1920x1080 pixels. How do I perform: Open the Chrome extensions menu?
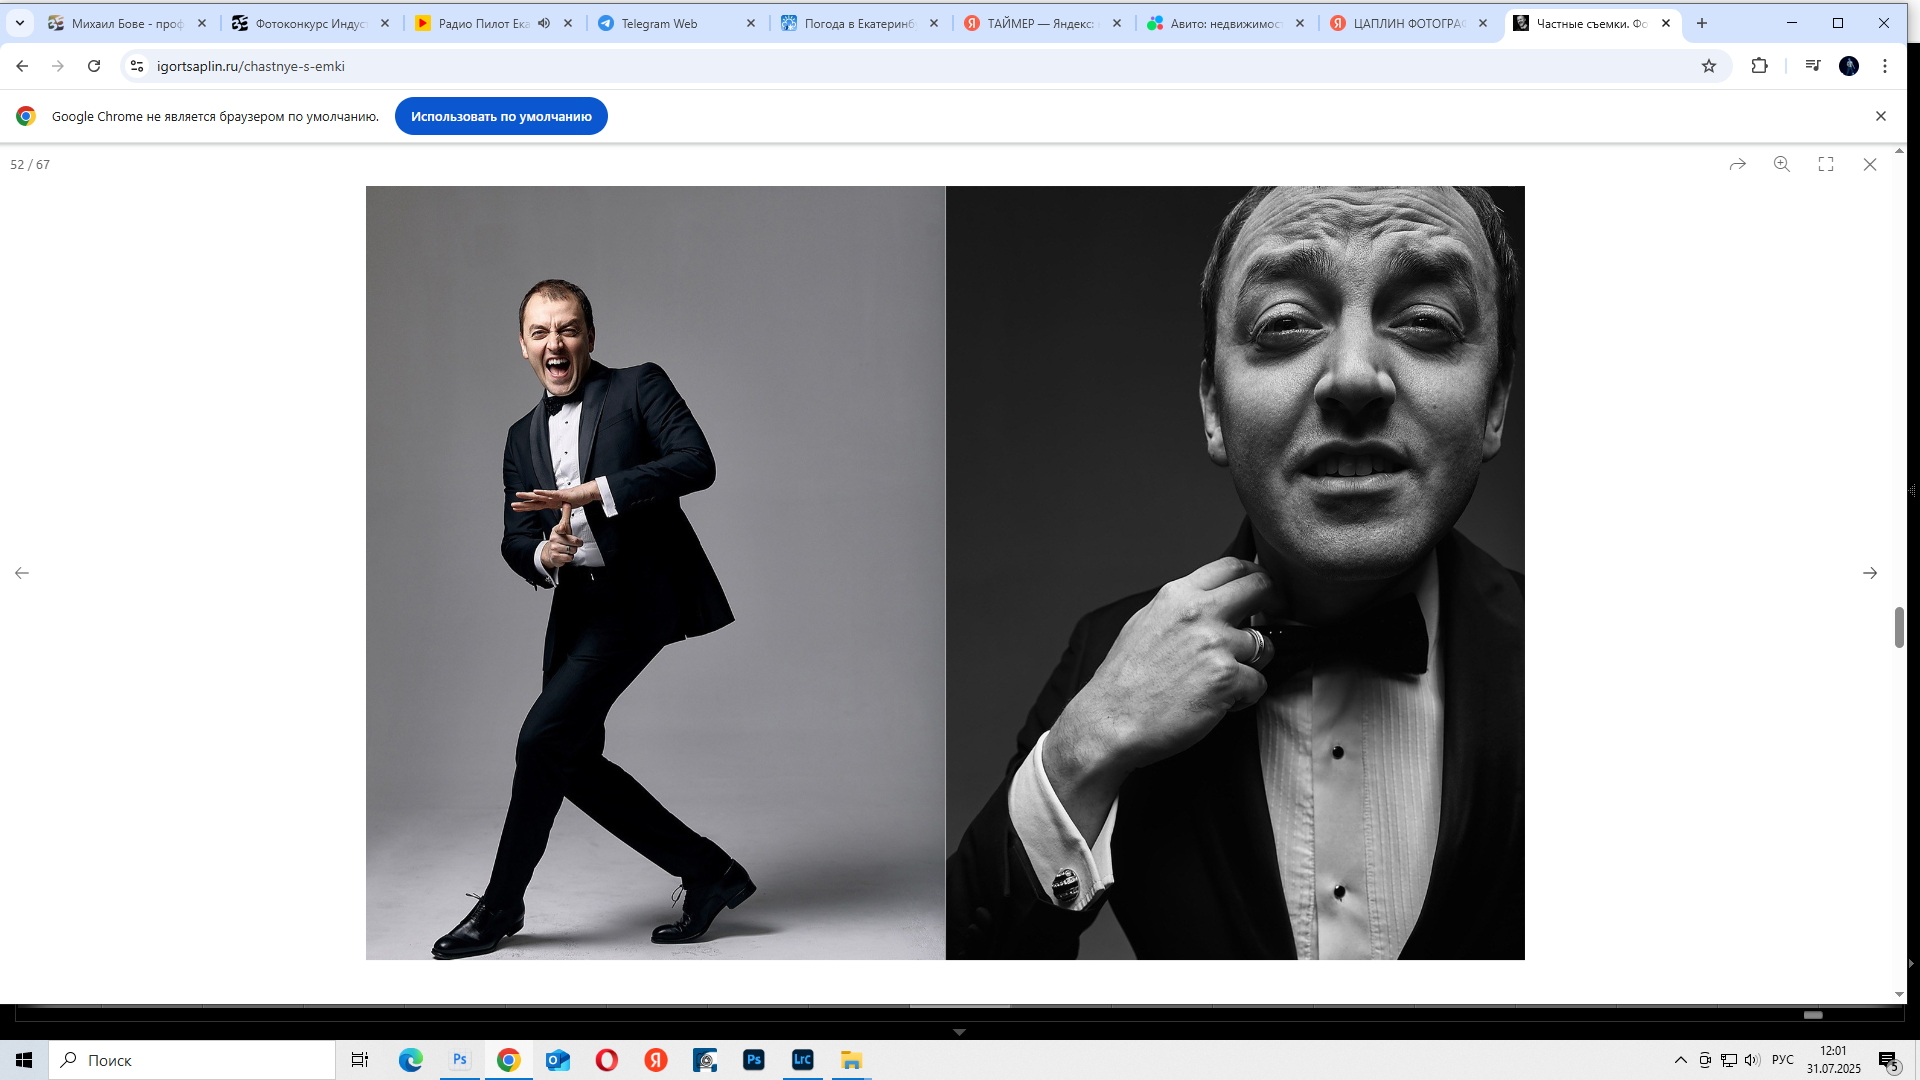[x=1760, y=66]
